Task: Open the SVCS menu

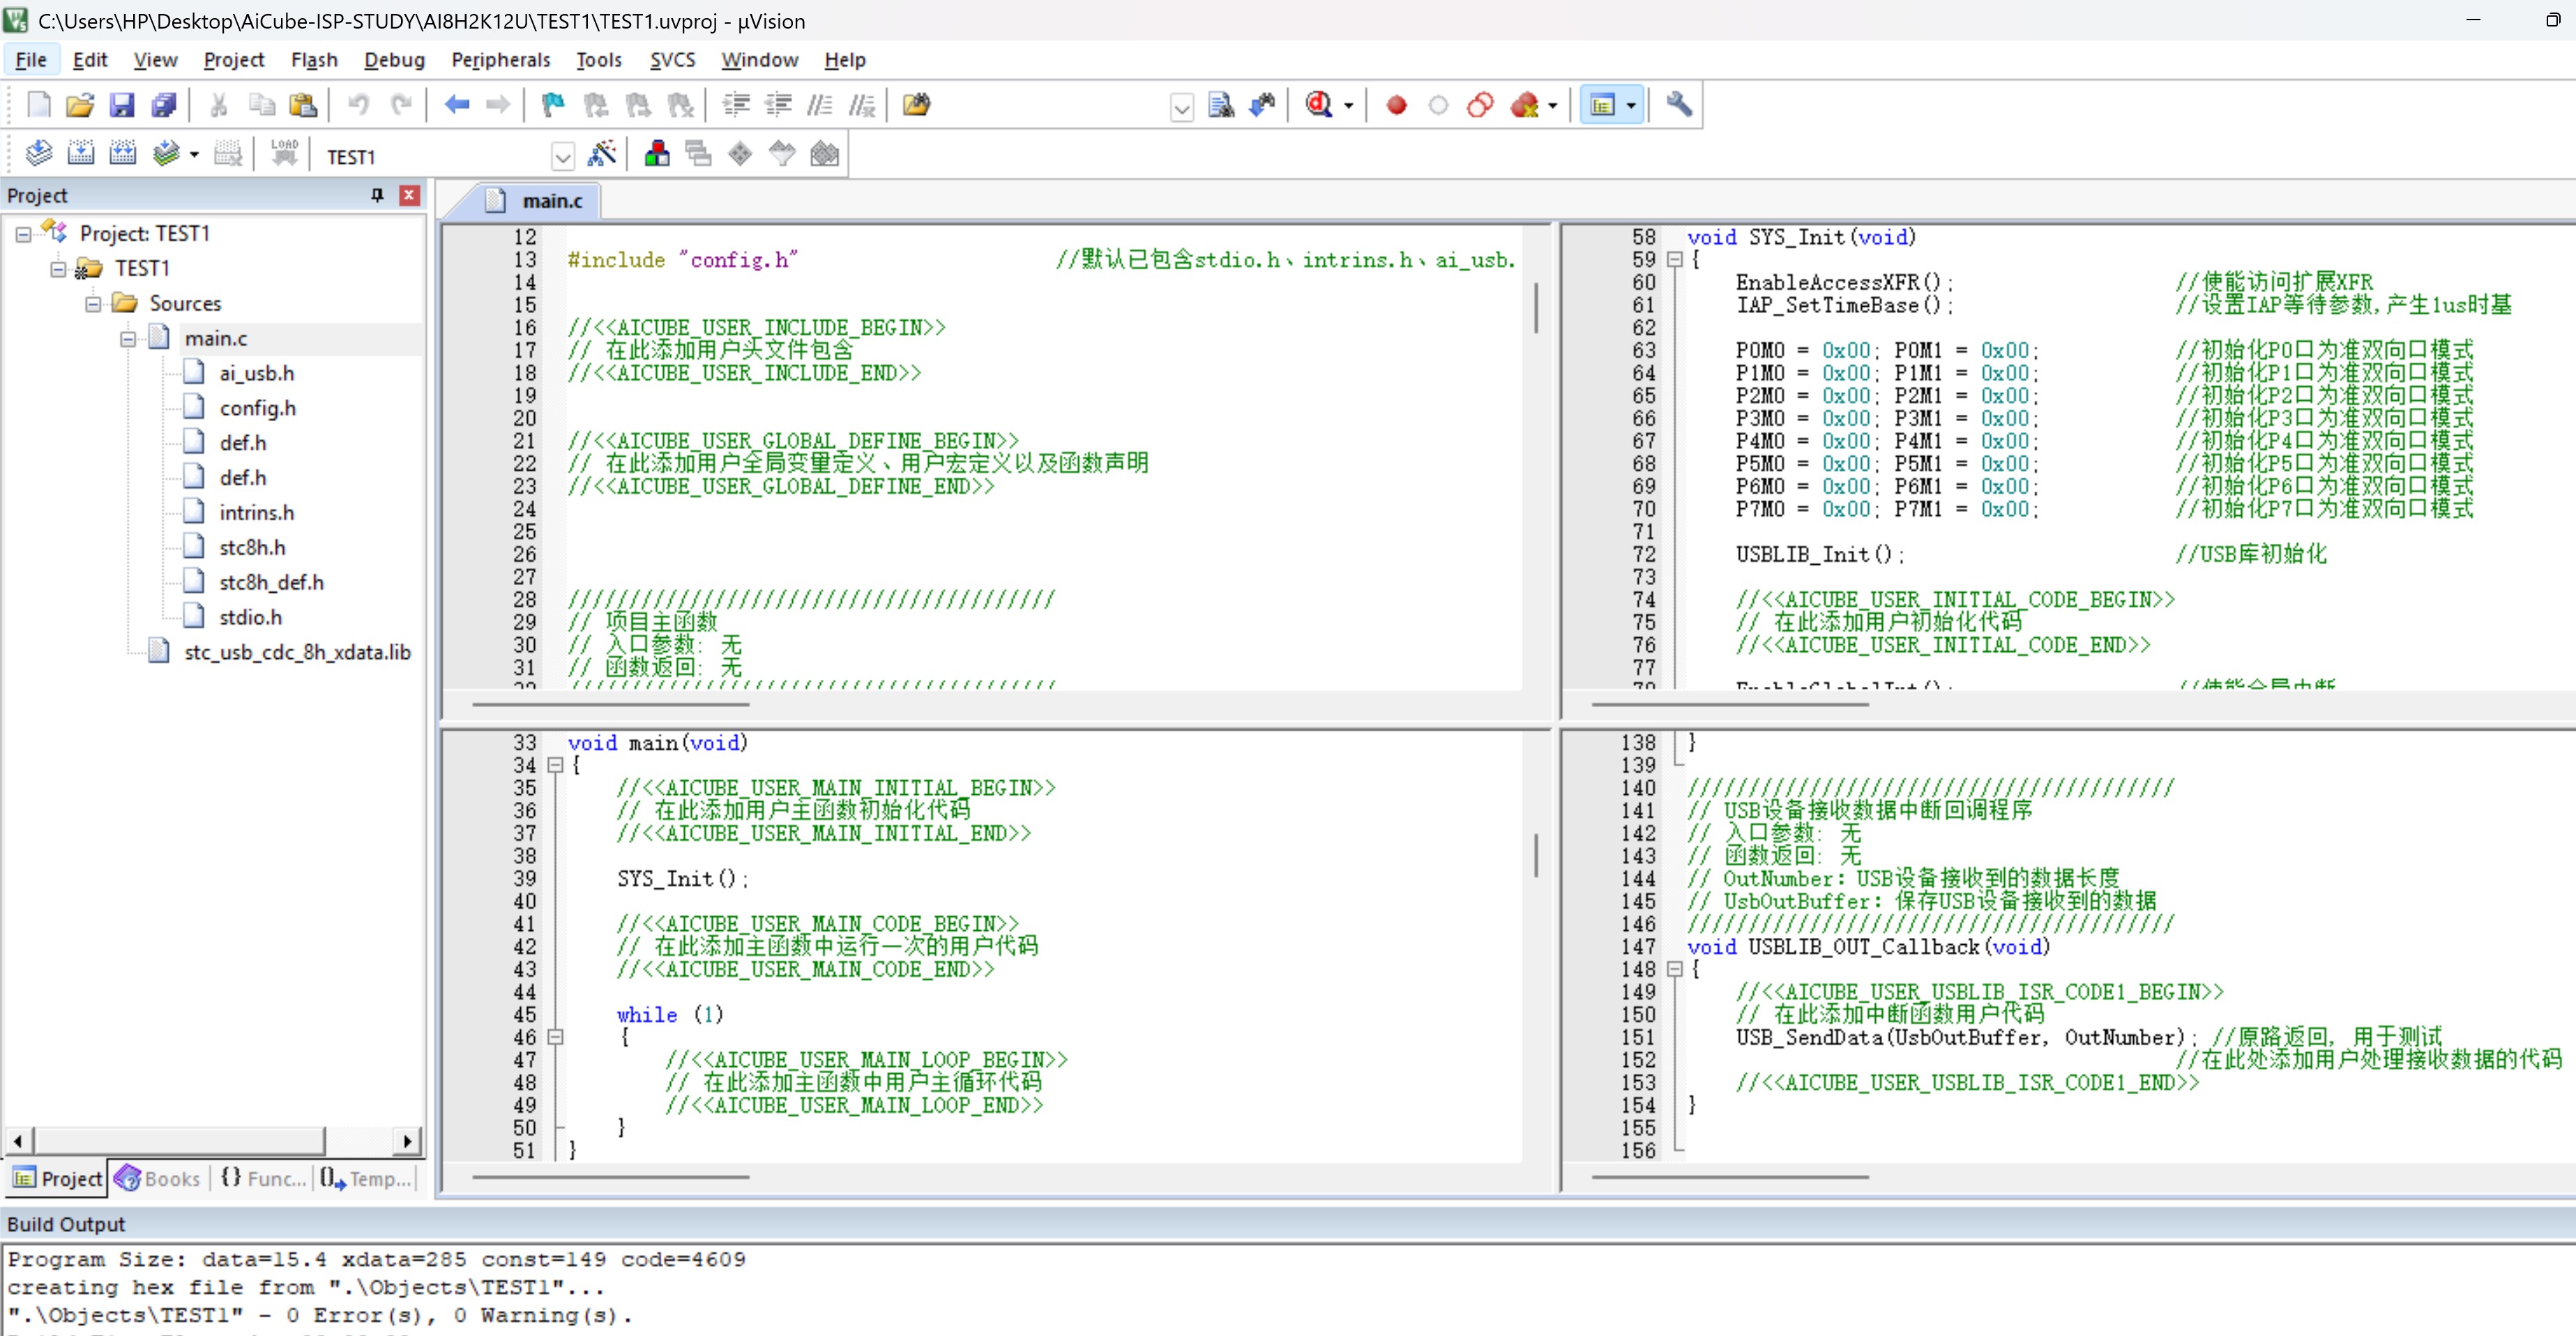Action: tap(672, 60)
